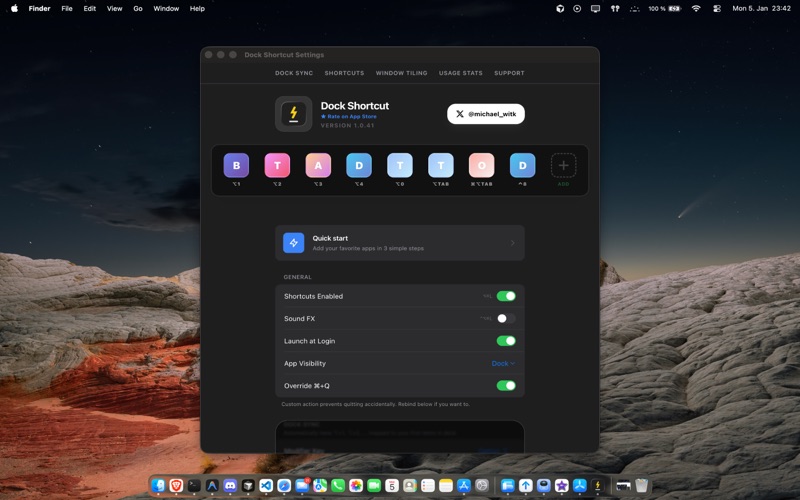Select the blue D shortcut labeled ⌥4
This screenshot has height=500, width=800.
tap(359, 165)
